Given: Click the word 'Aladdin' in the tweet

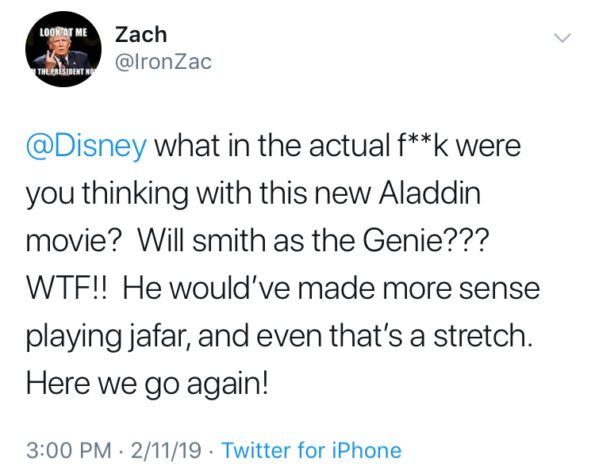Looking at the screenshot, I should click(x=430, y=193).
